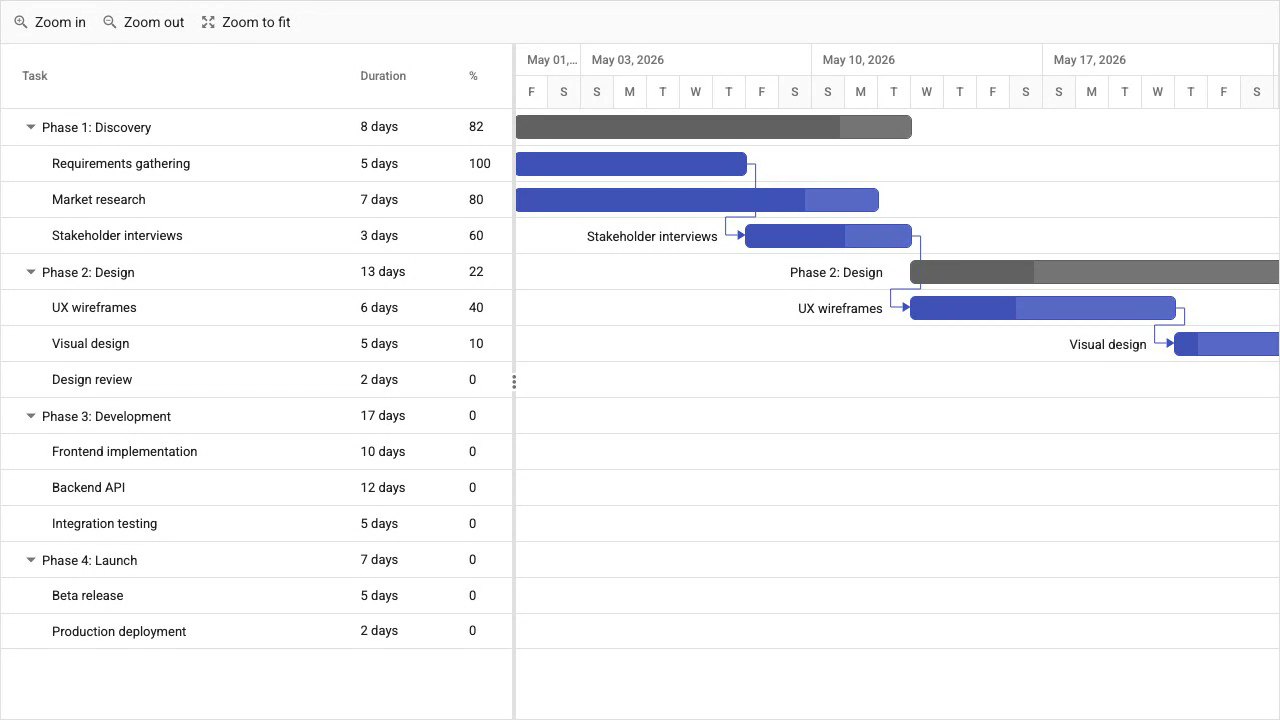
Task: Select the Market research task bar
Action: (x=697, y=200)
